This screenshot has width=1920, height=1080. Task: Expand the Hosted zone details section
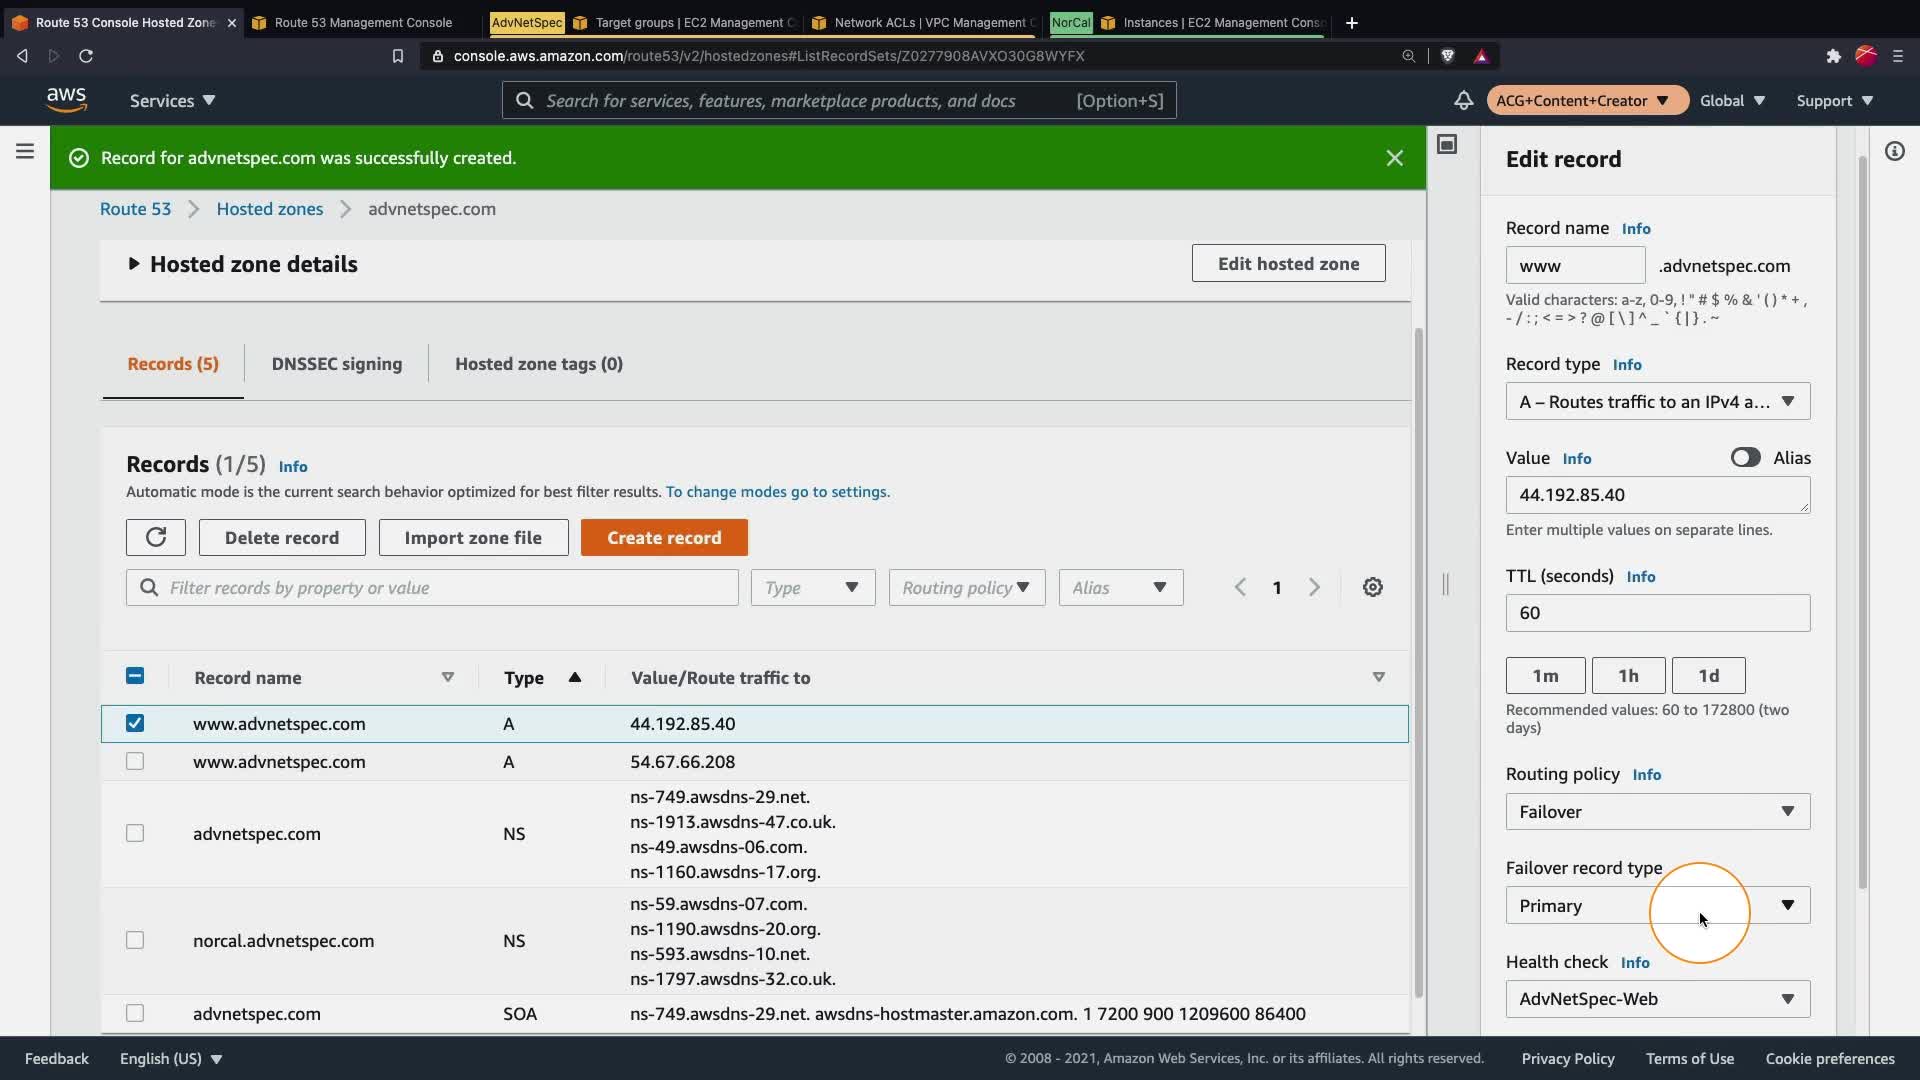(134, 264)
